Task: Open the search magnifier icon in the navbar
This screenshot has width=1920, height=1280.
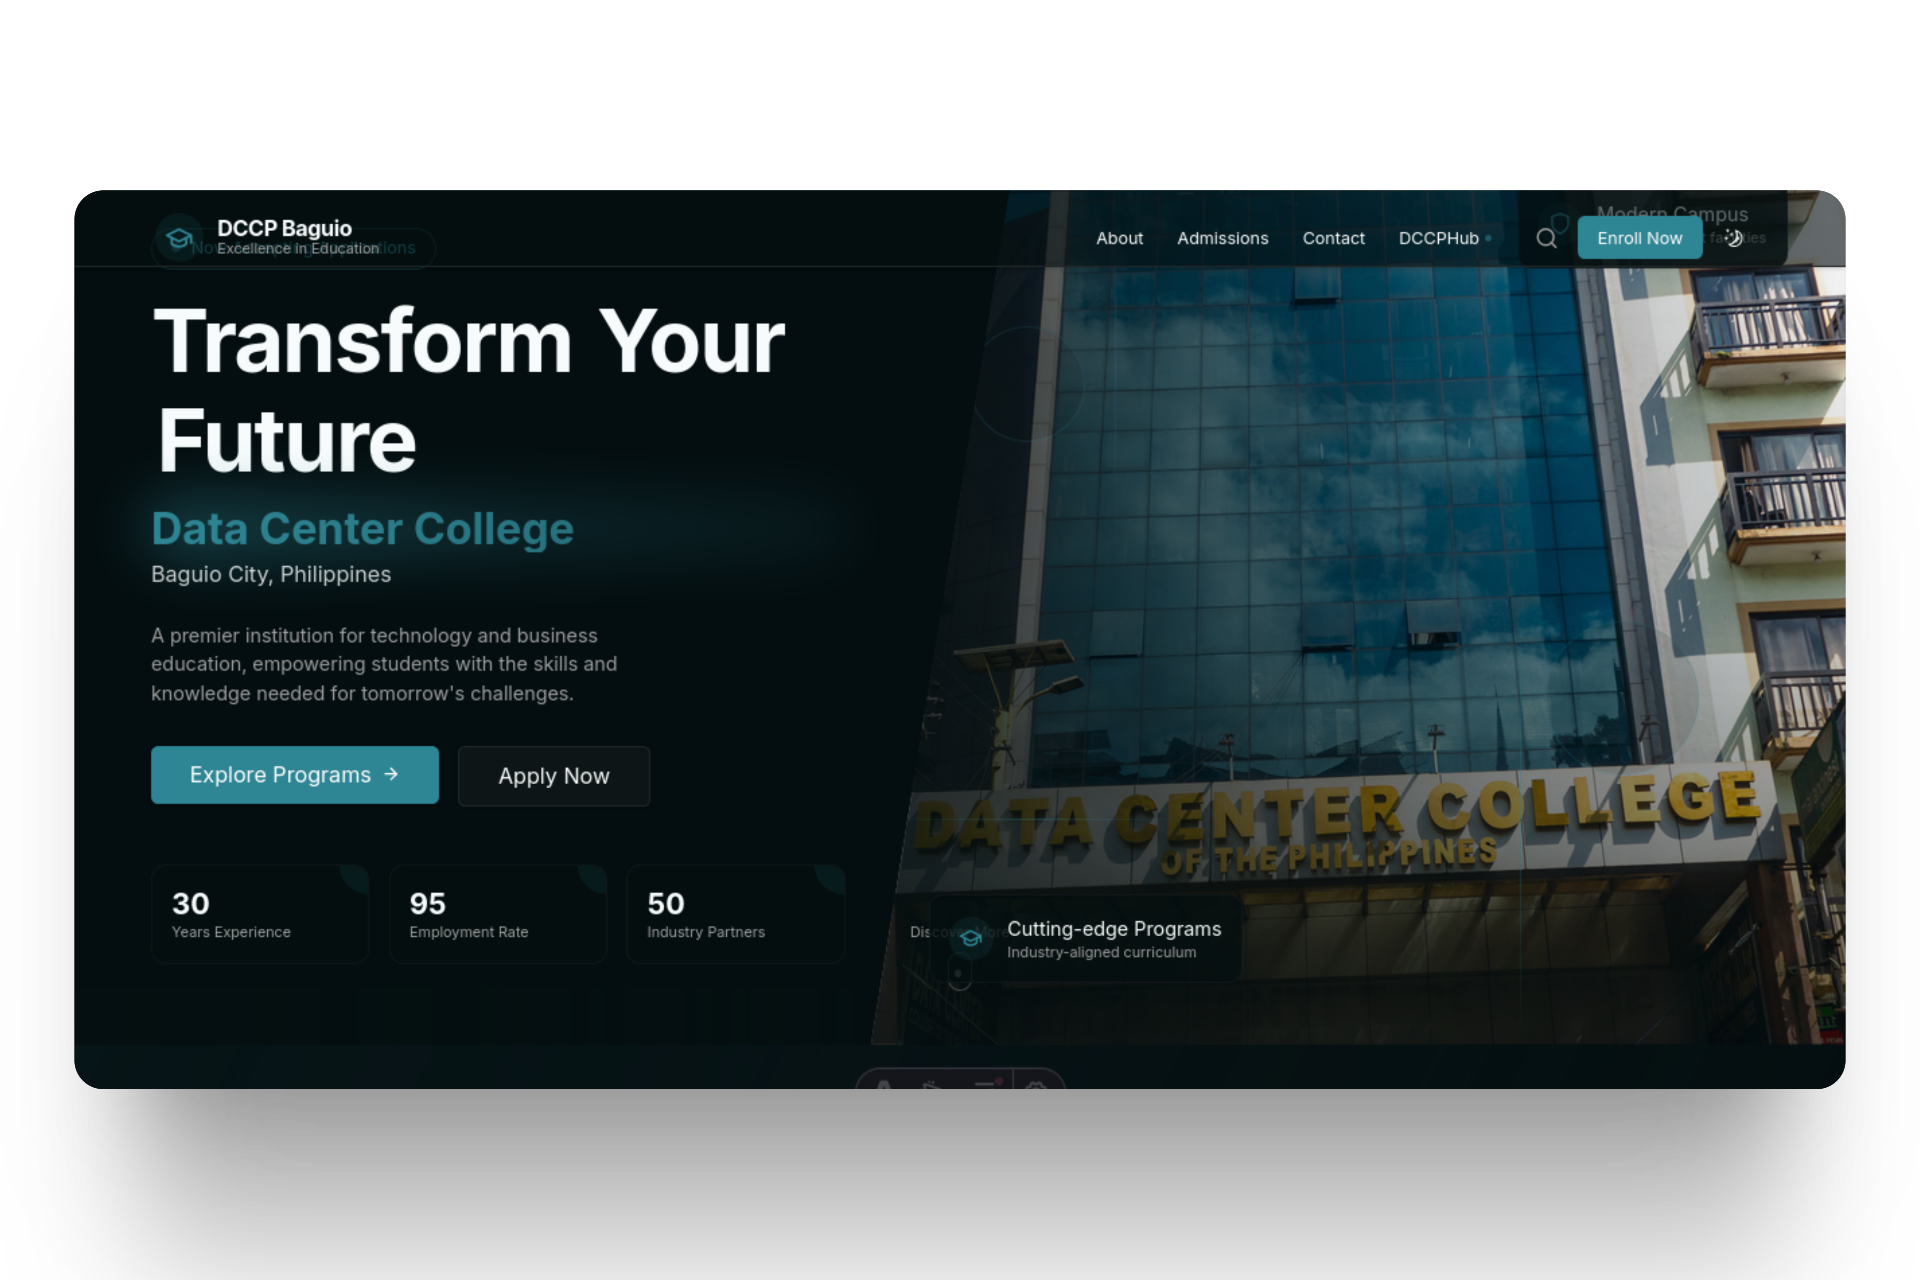Action: 1546,238
